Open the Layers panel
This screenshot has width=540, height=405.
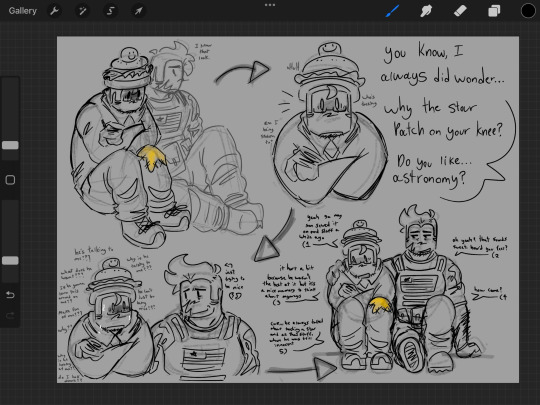click(x=494, y=11)
